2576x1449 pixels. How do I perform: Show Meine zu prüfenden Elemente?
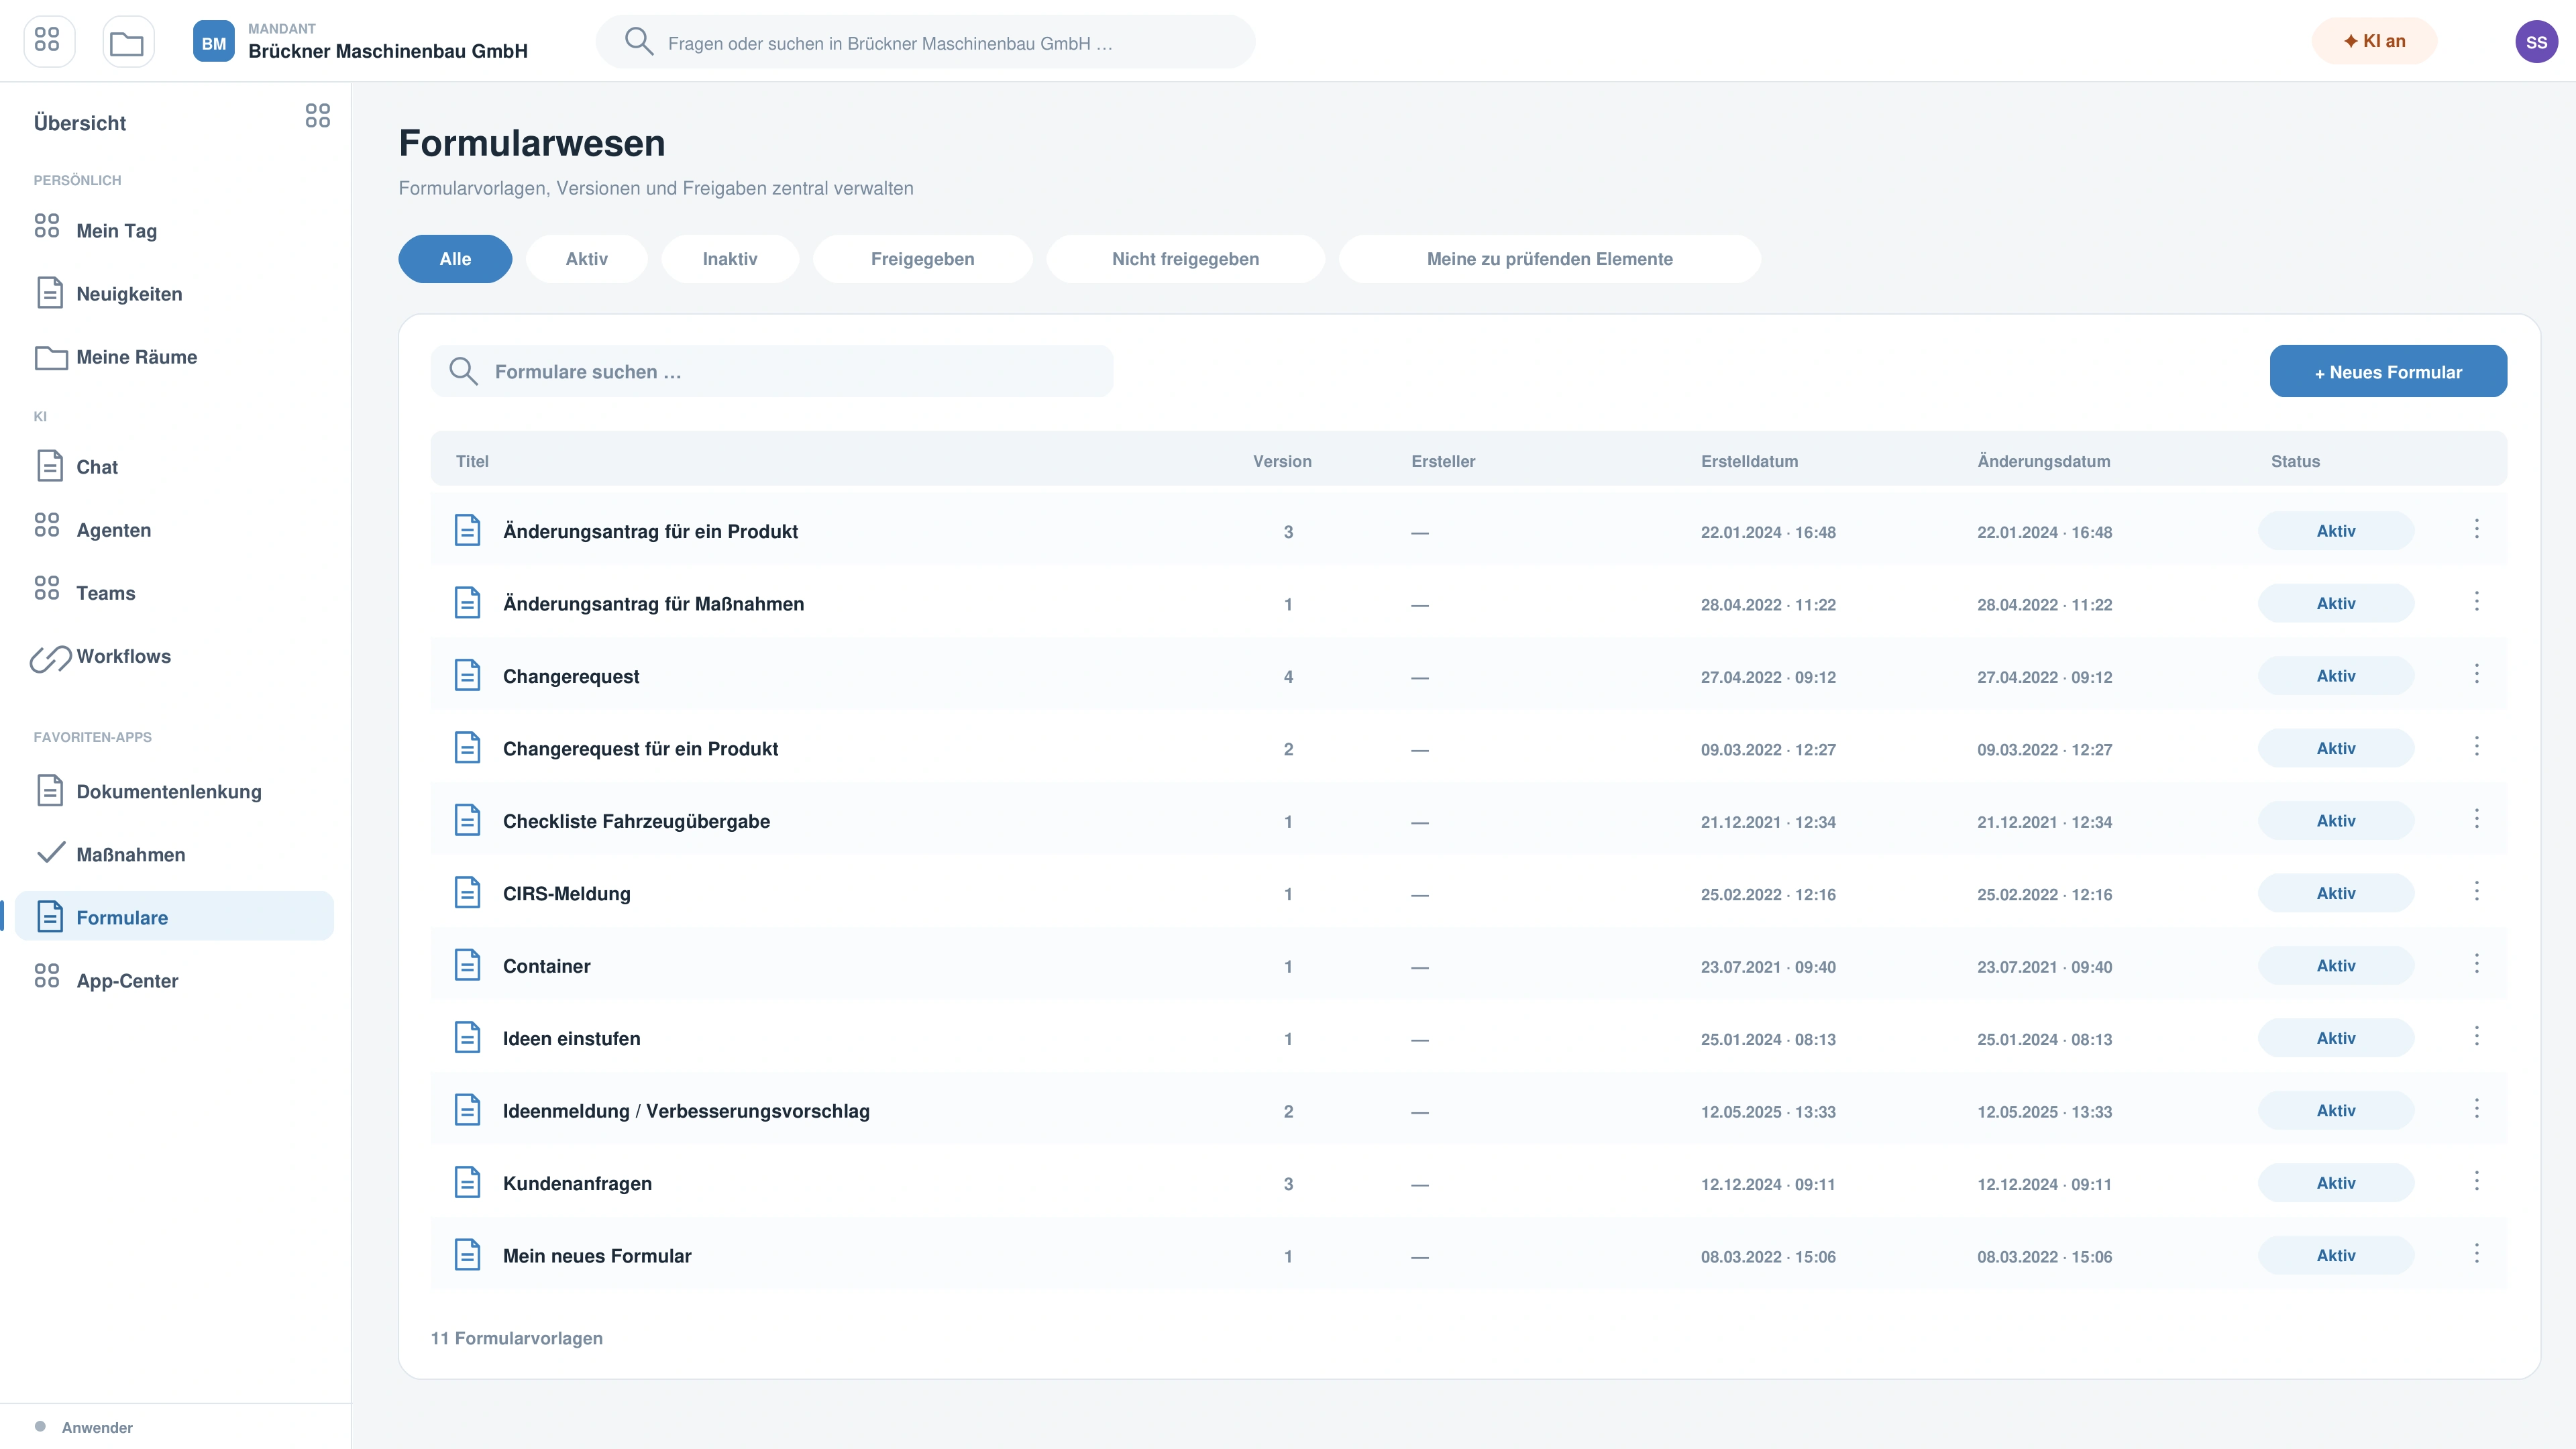pyautogui.click(x=1549, y=259)
